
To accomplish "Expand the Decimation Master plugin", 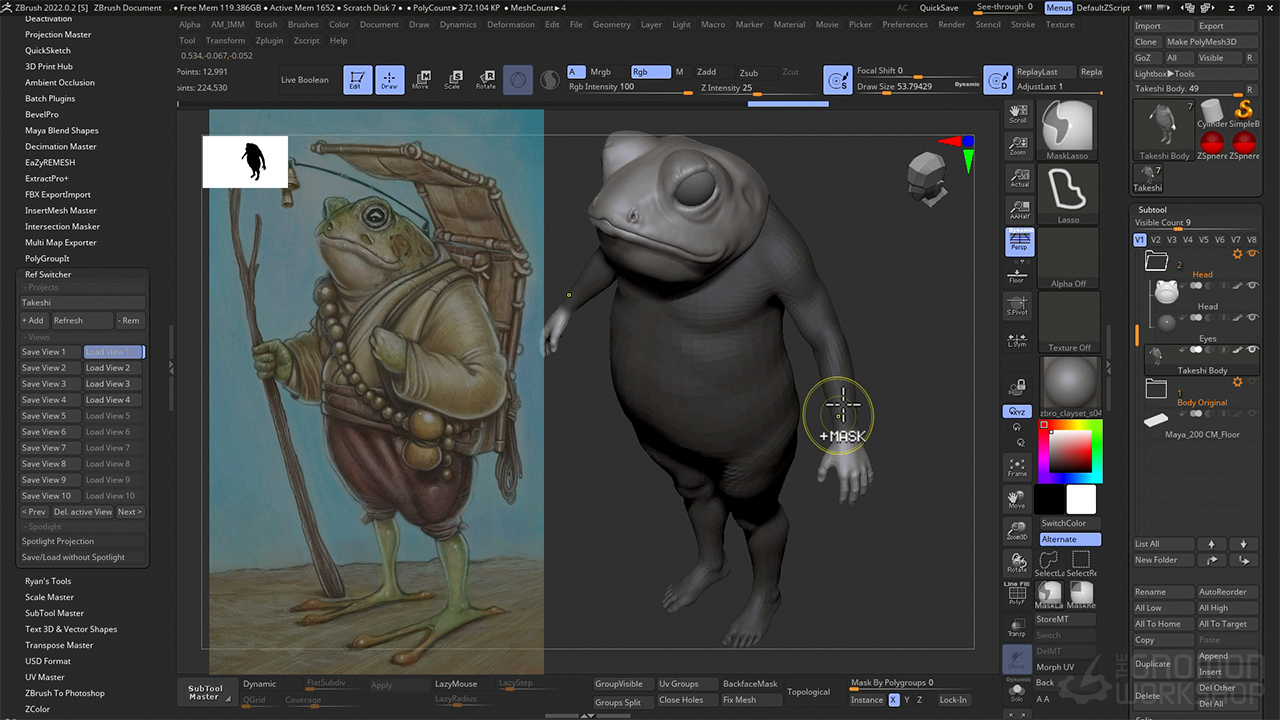I will click(x=60, y=147).
